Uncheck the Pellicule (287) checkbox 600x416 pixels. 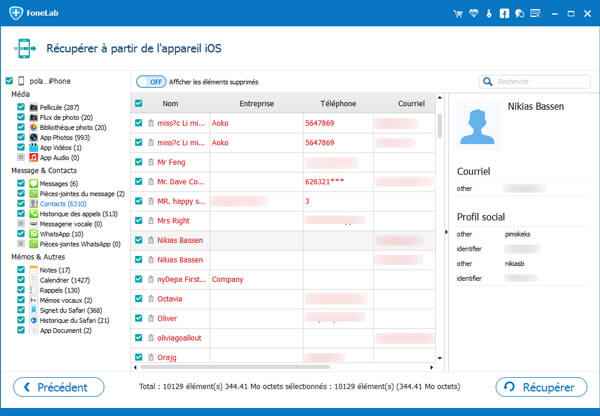(x=21, y=107)
